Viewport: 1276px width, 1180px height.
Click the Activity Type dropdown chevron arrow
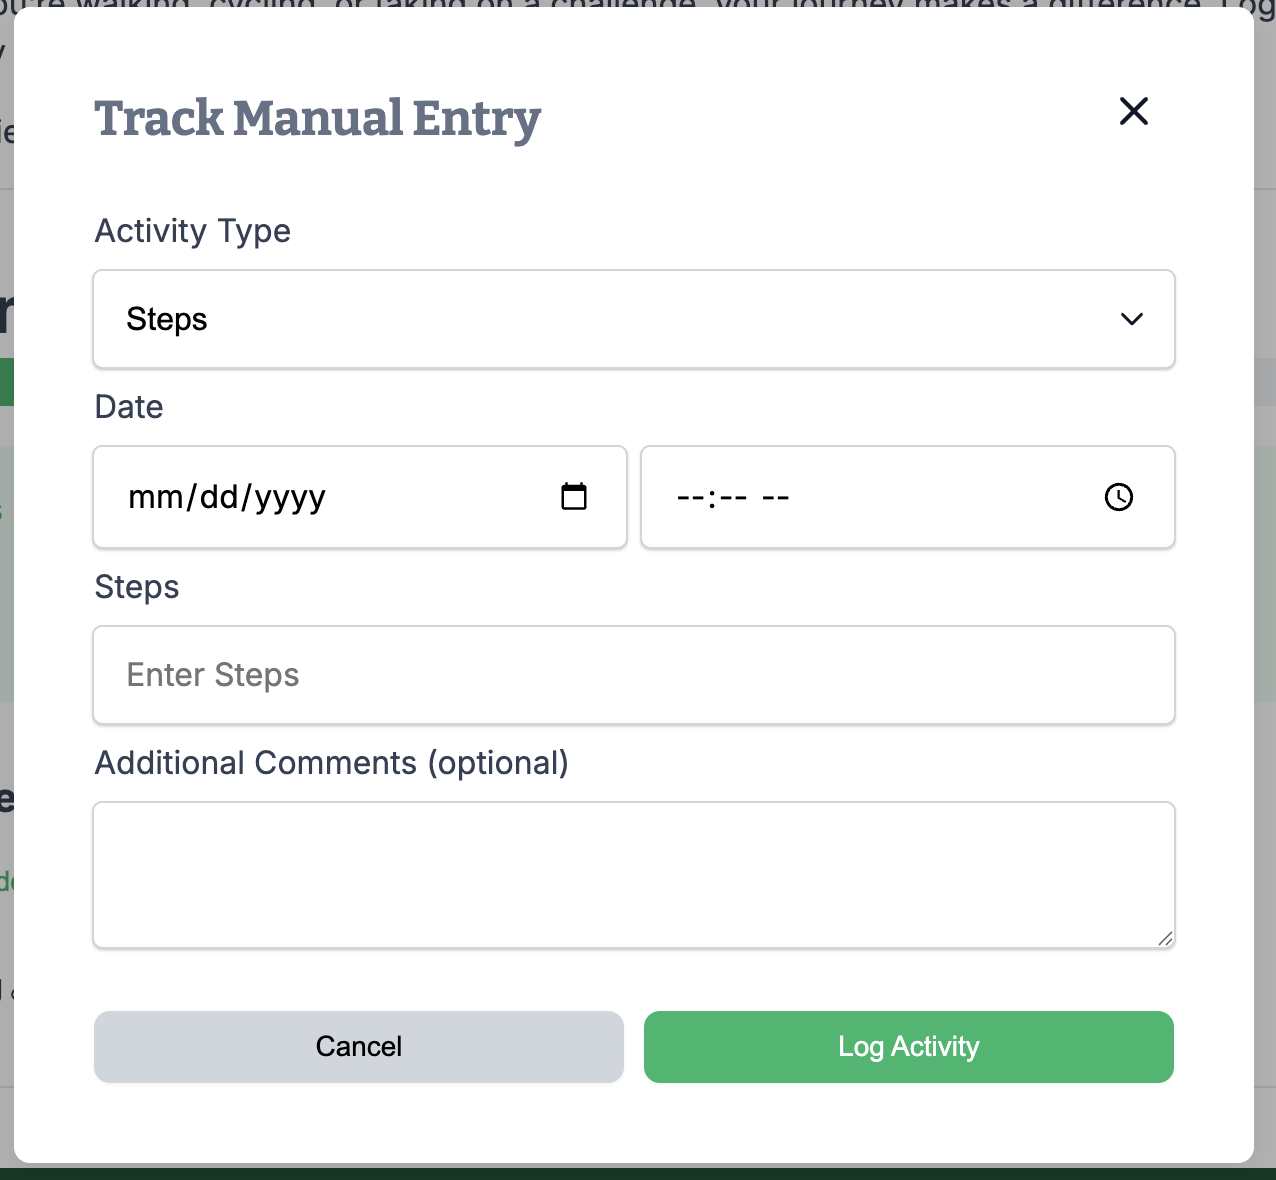(1131, 319)
